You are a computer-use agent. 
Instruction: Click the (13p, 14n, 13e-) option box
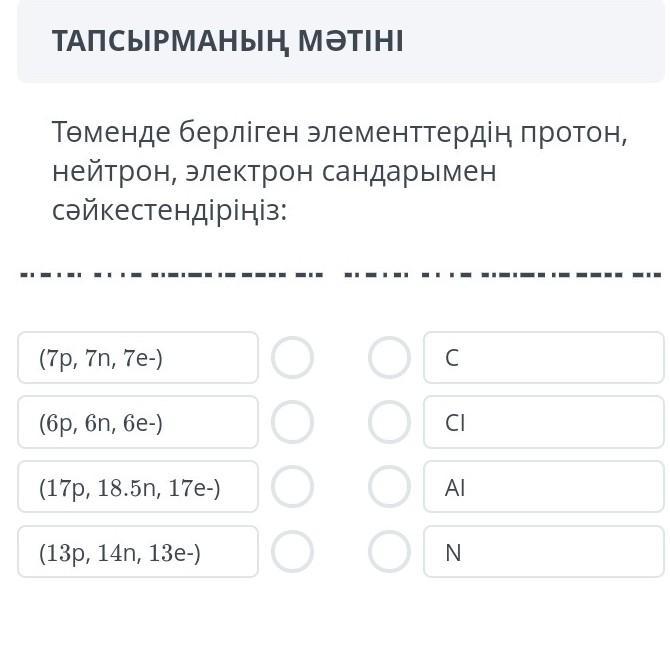coord(138,552)
